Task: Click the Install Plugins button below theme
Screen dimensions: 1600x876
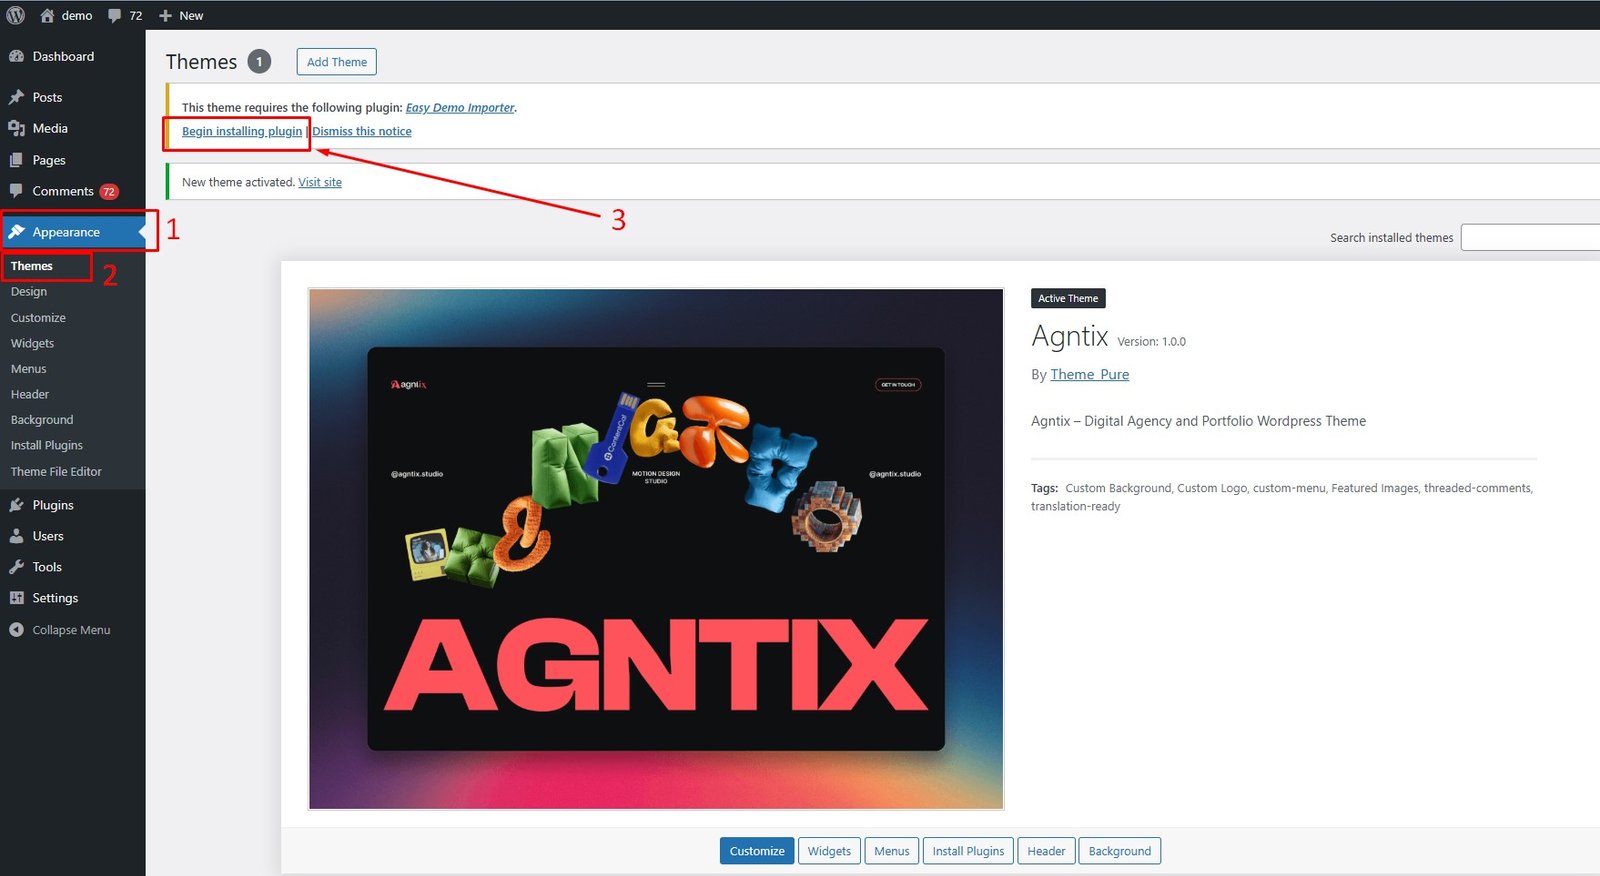Action: (x=968, y=851)
